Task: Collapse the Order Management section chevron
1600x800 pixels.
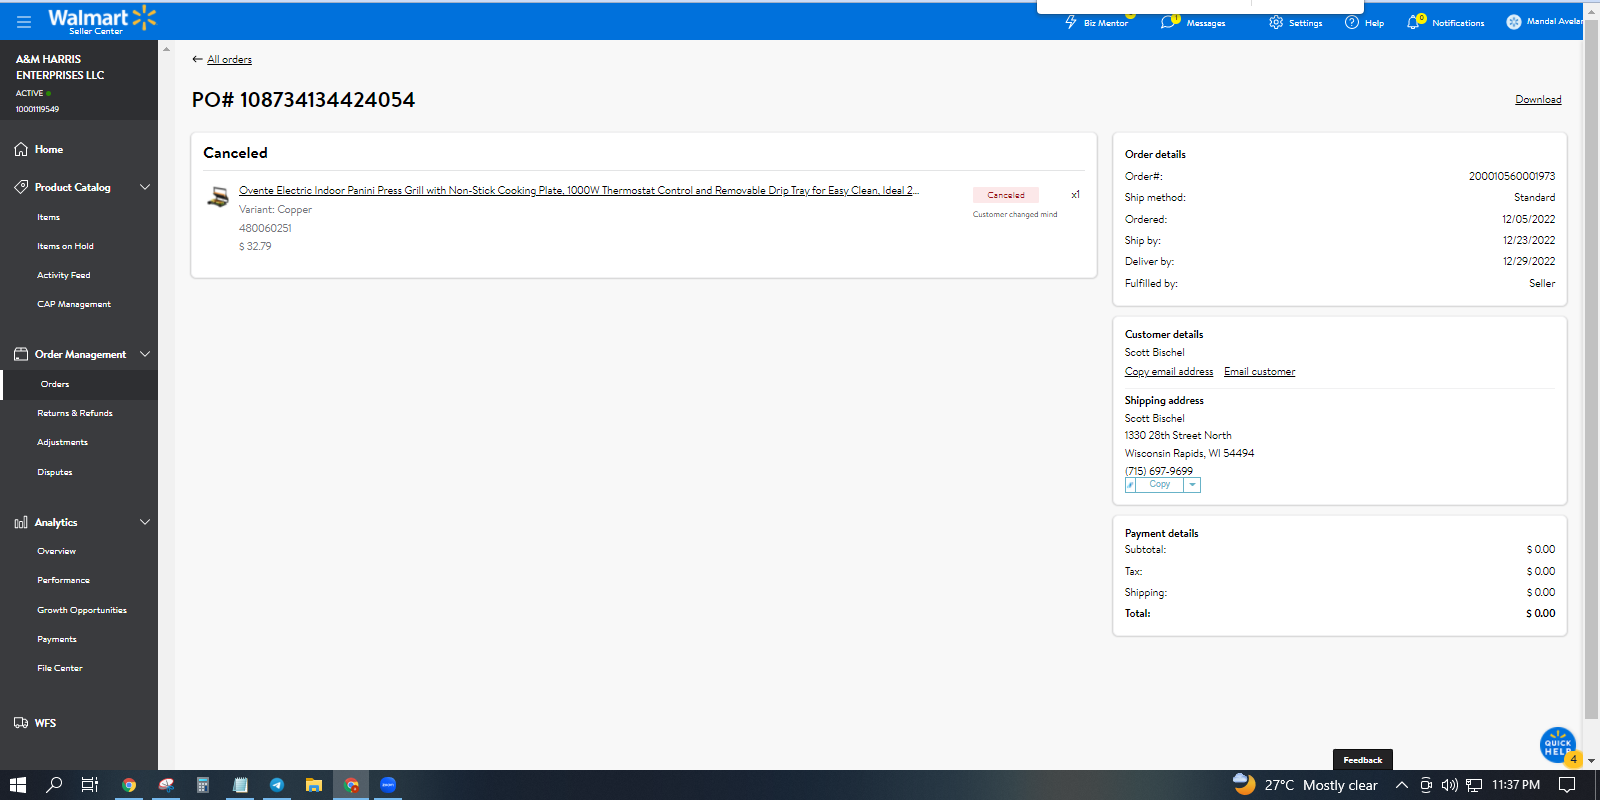Action: pos(145,354)
